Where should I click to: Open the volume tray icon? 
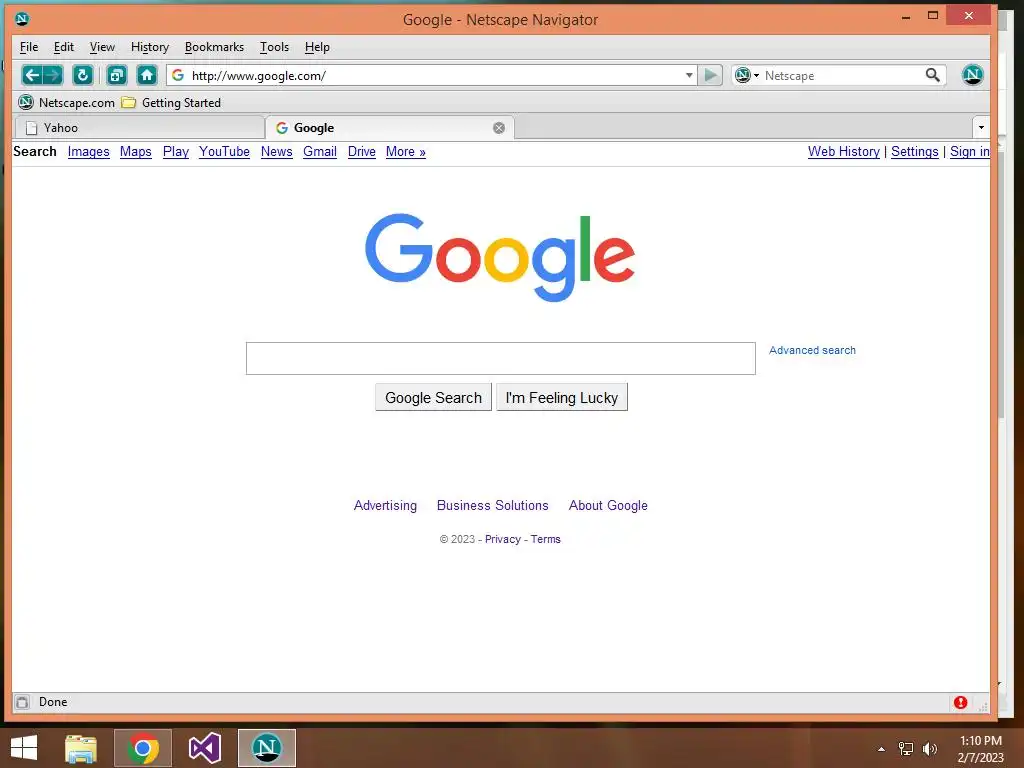click(x=929, y=749)
